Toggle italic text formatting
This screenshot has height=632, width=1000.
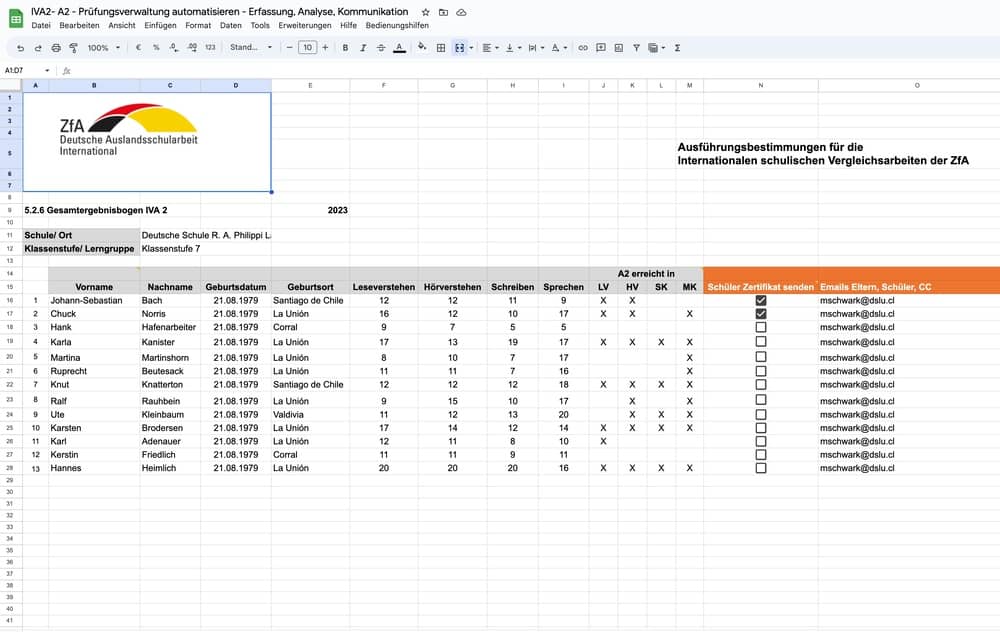(x=363, y=47)
